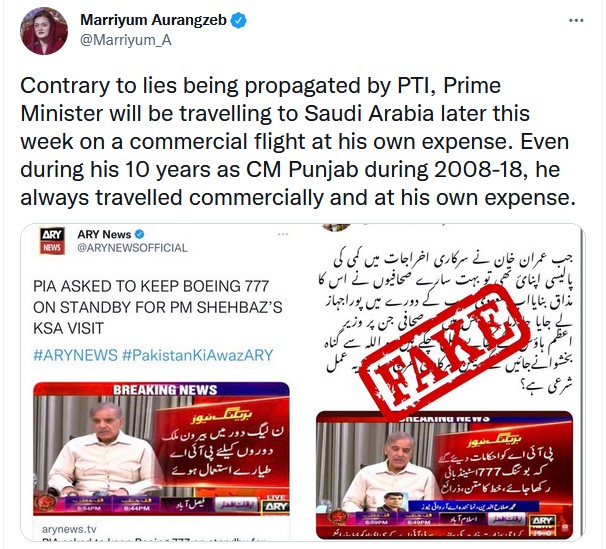Viewport: 606px width, 549px height.
Task: Click the ARY News logo avatar
Action: [52, 241]
